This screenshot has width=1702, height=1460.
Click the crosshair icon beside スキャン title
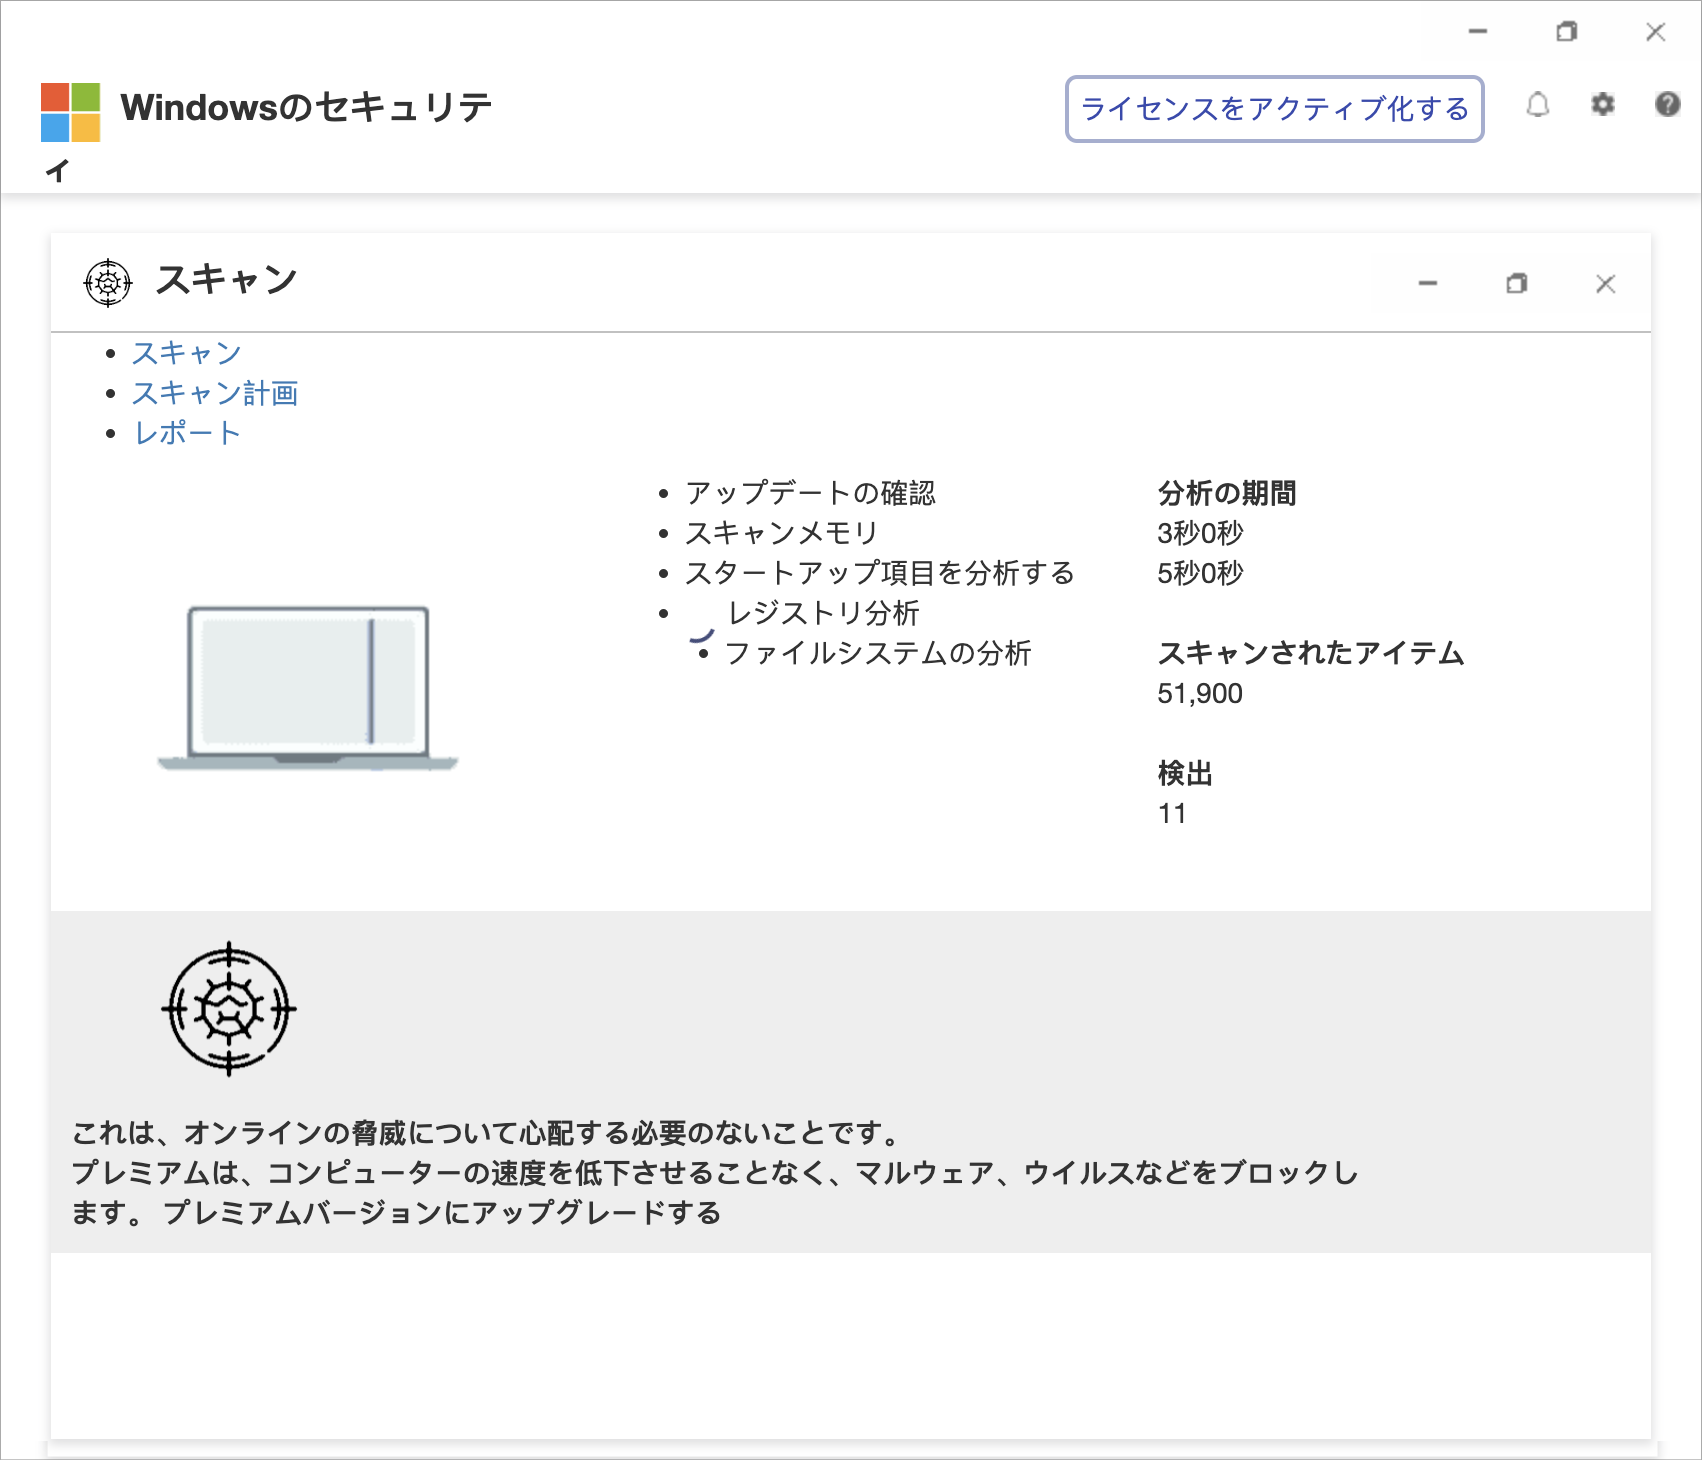click(108, 281)
